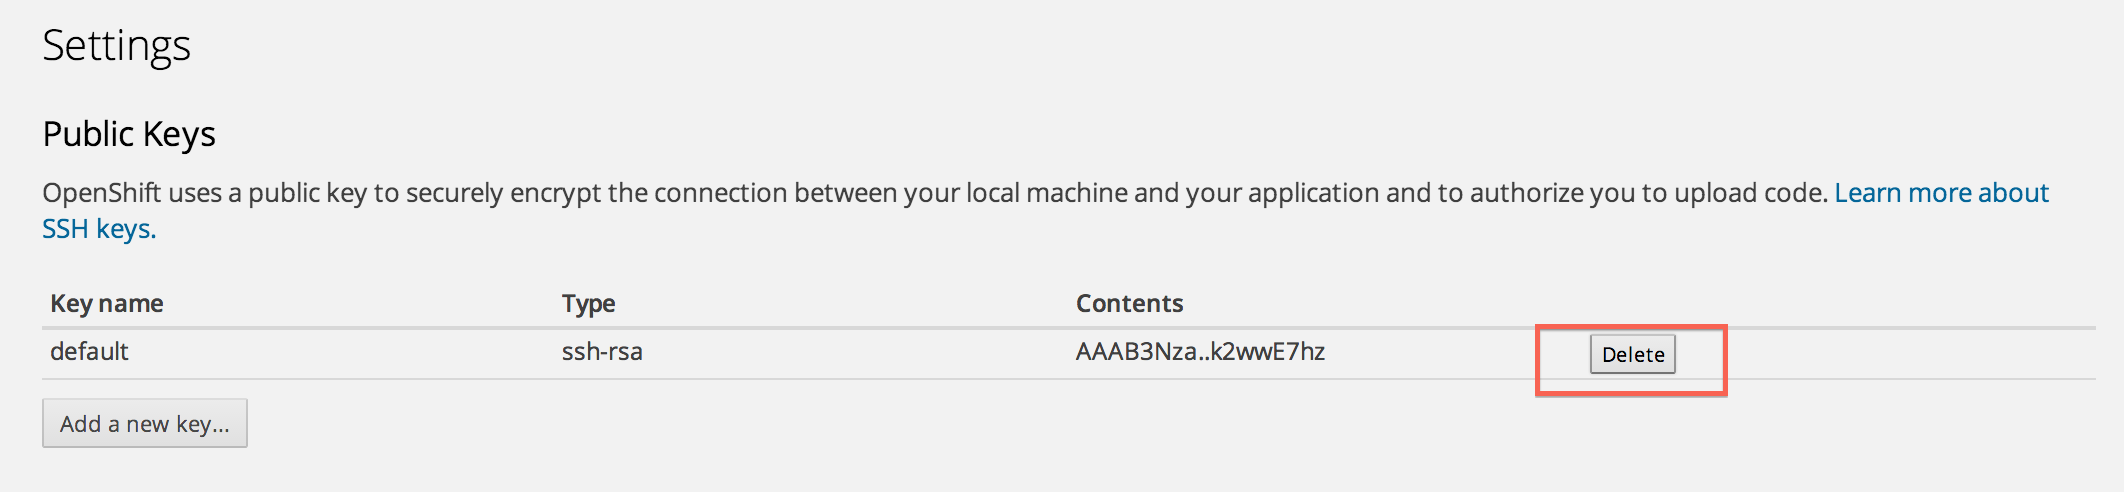Screen dimensions: 2124x492
Task: Open the "Learn more about" link text
Action: tap(1941, 193)
